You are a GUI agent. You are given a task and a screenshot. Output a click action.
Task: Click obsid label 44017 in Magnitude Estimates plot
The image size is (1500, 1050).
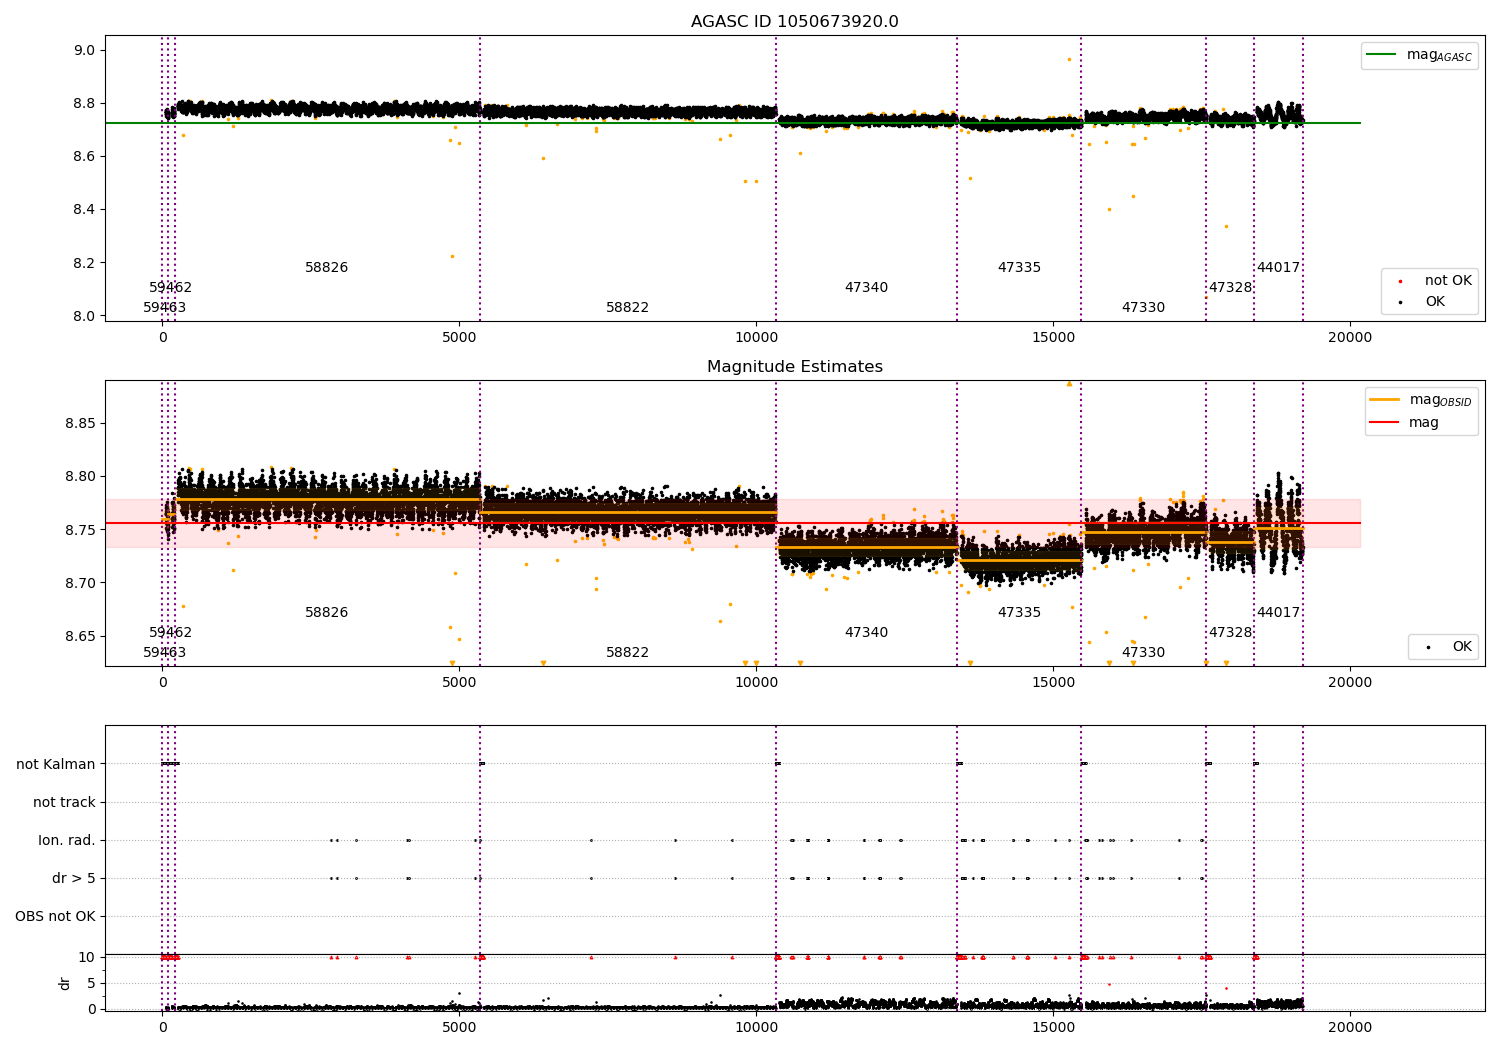tap(1278, 613)
